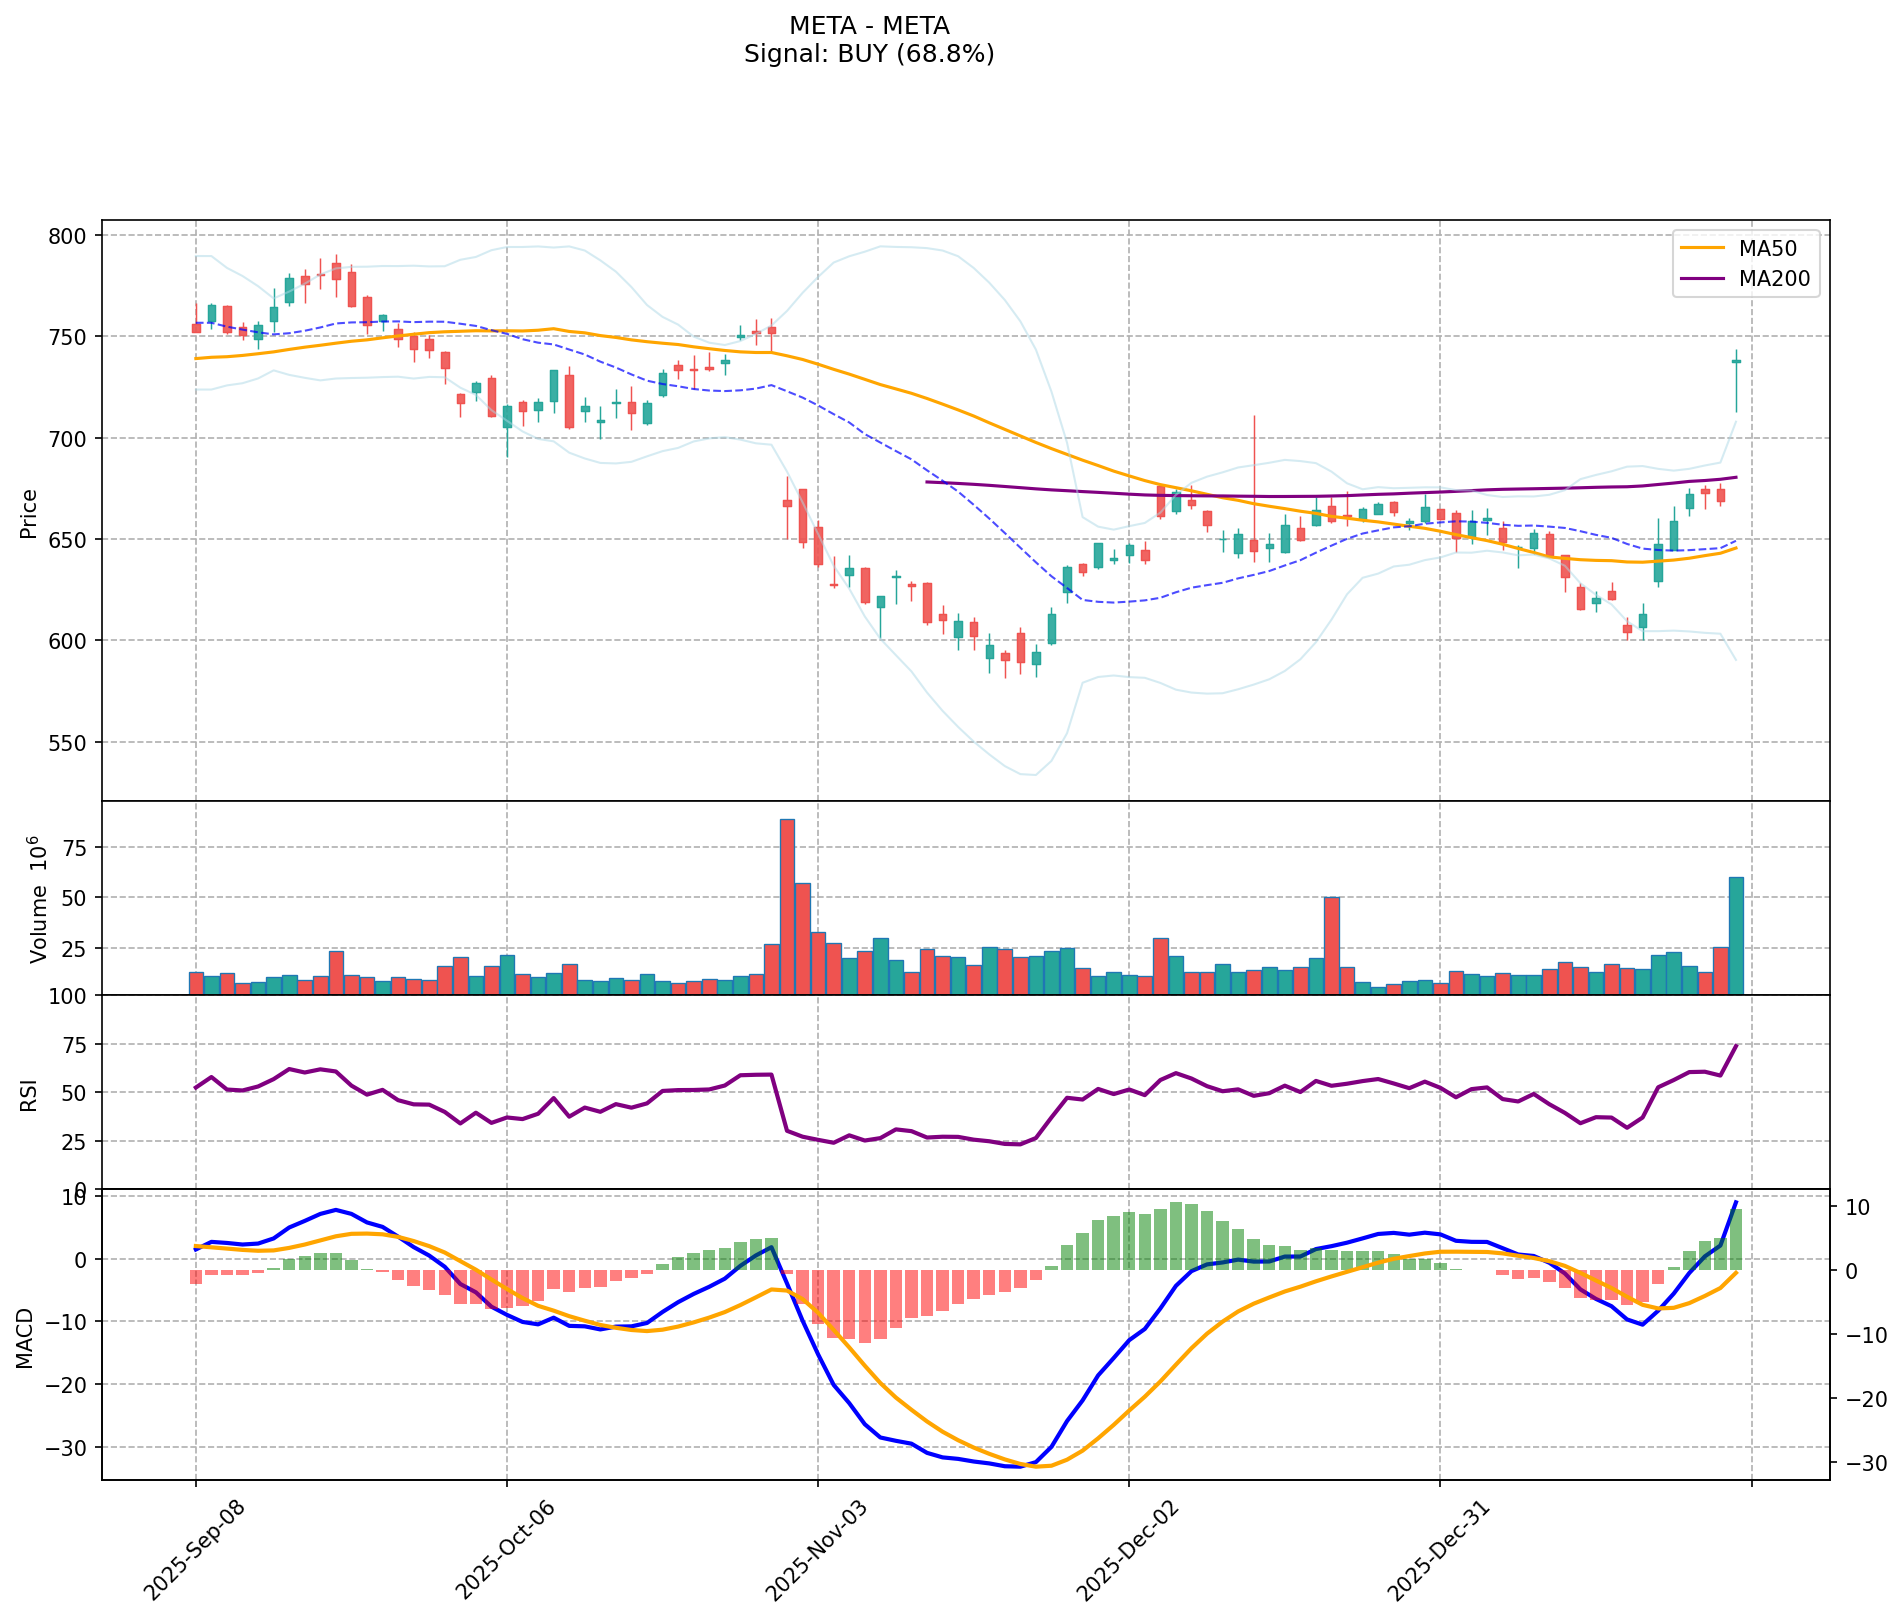
Task: Click the RSI y-axis label
Action: click(x=29, y=1094)
